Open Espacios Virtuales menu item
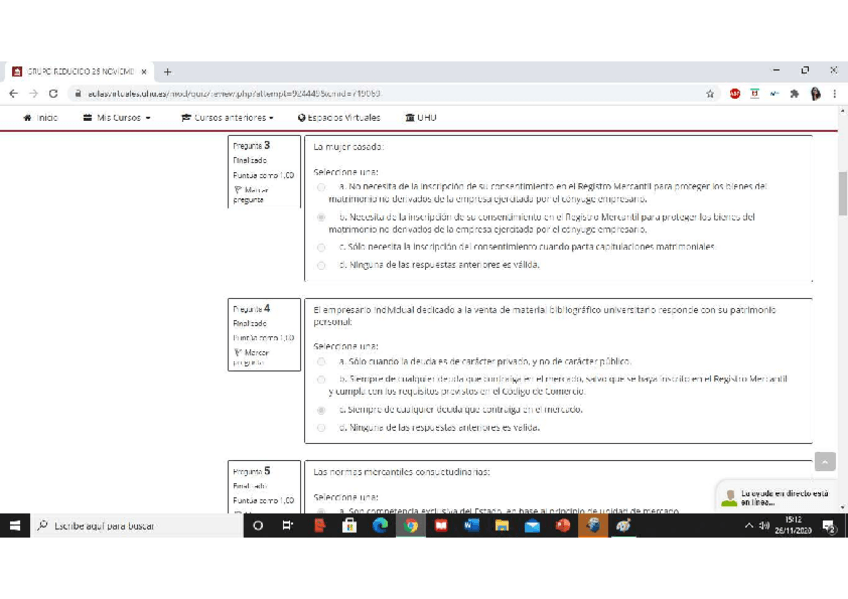Viewport: 848px width, 599px height. 339,118
